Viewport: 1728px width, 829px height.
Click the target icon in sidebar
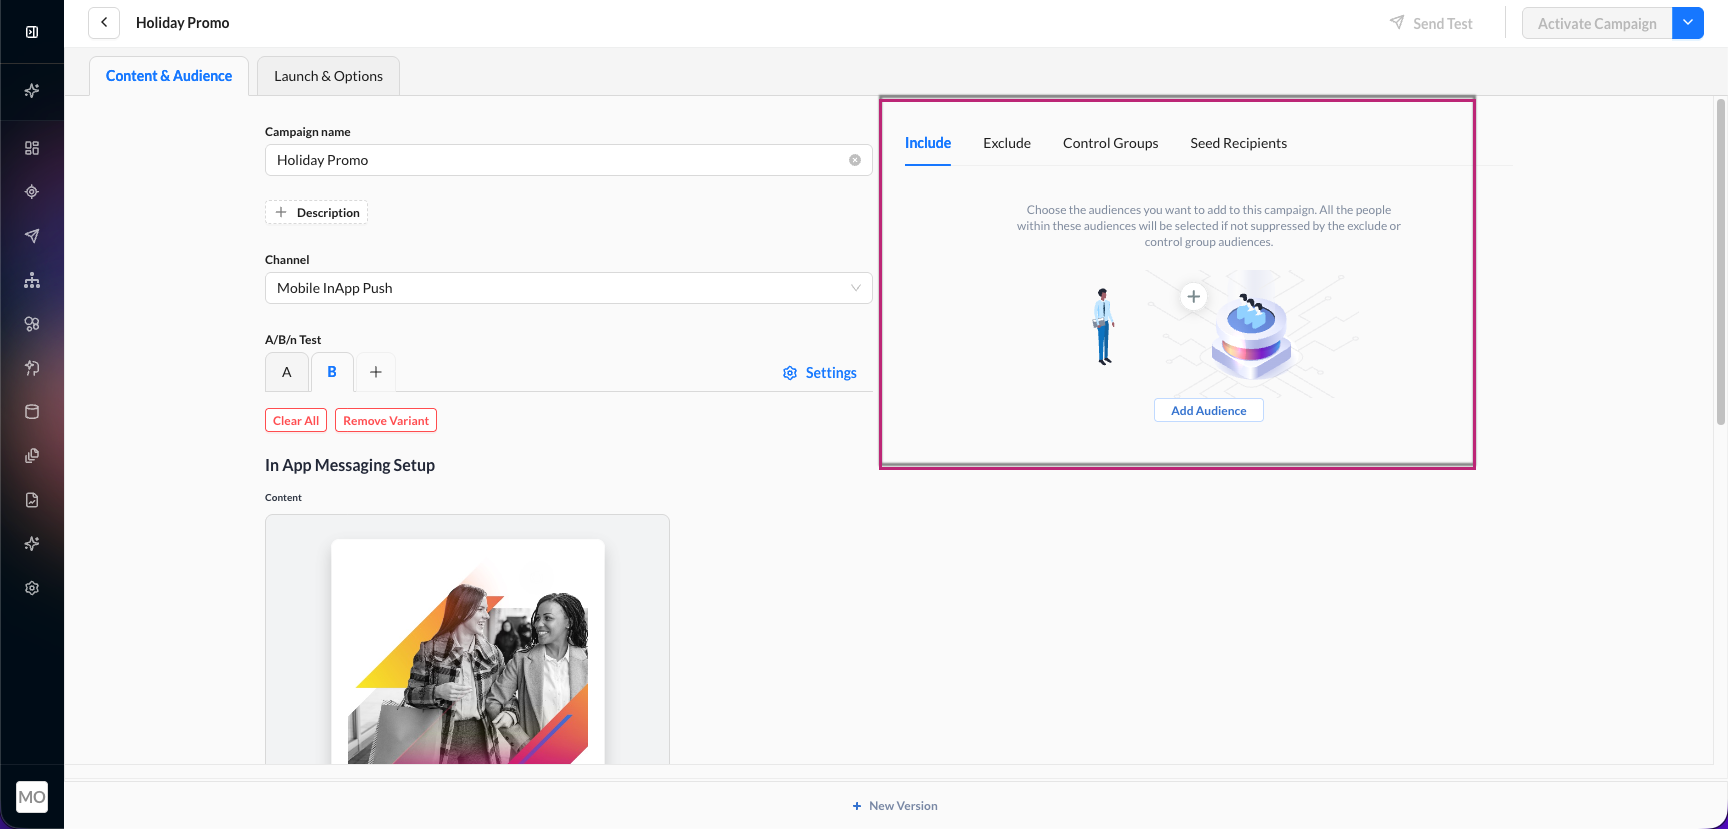point(32,192)
